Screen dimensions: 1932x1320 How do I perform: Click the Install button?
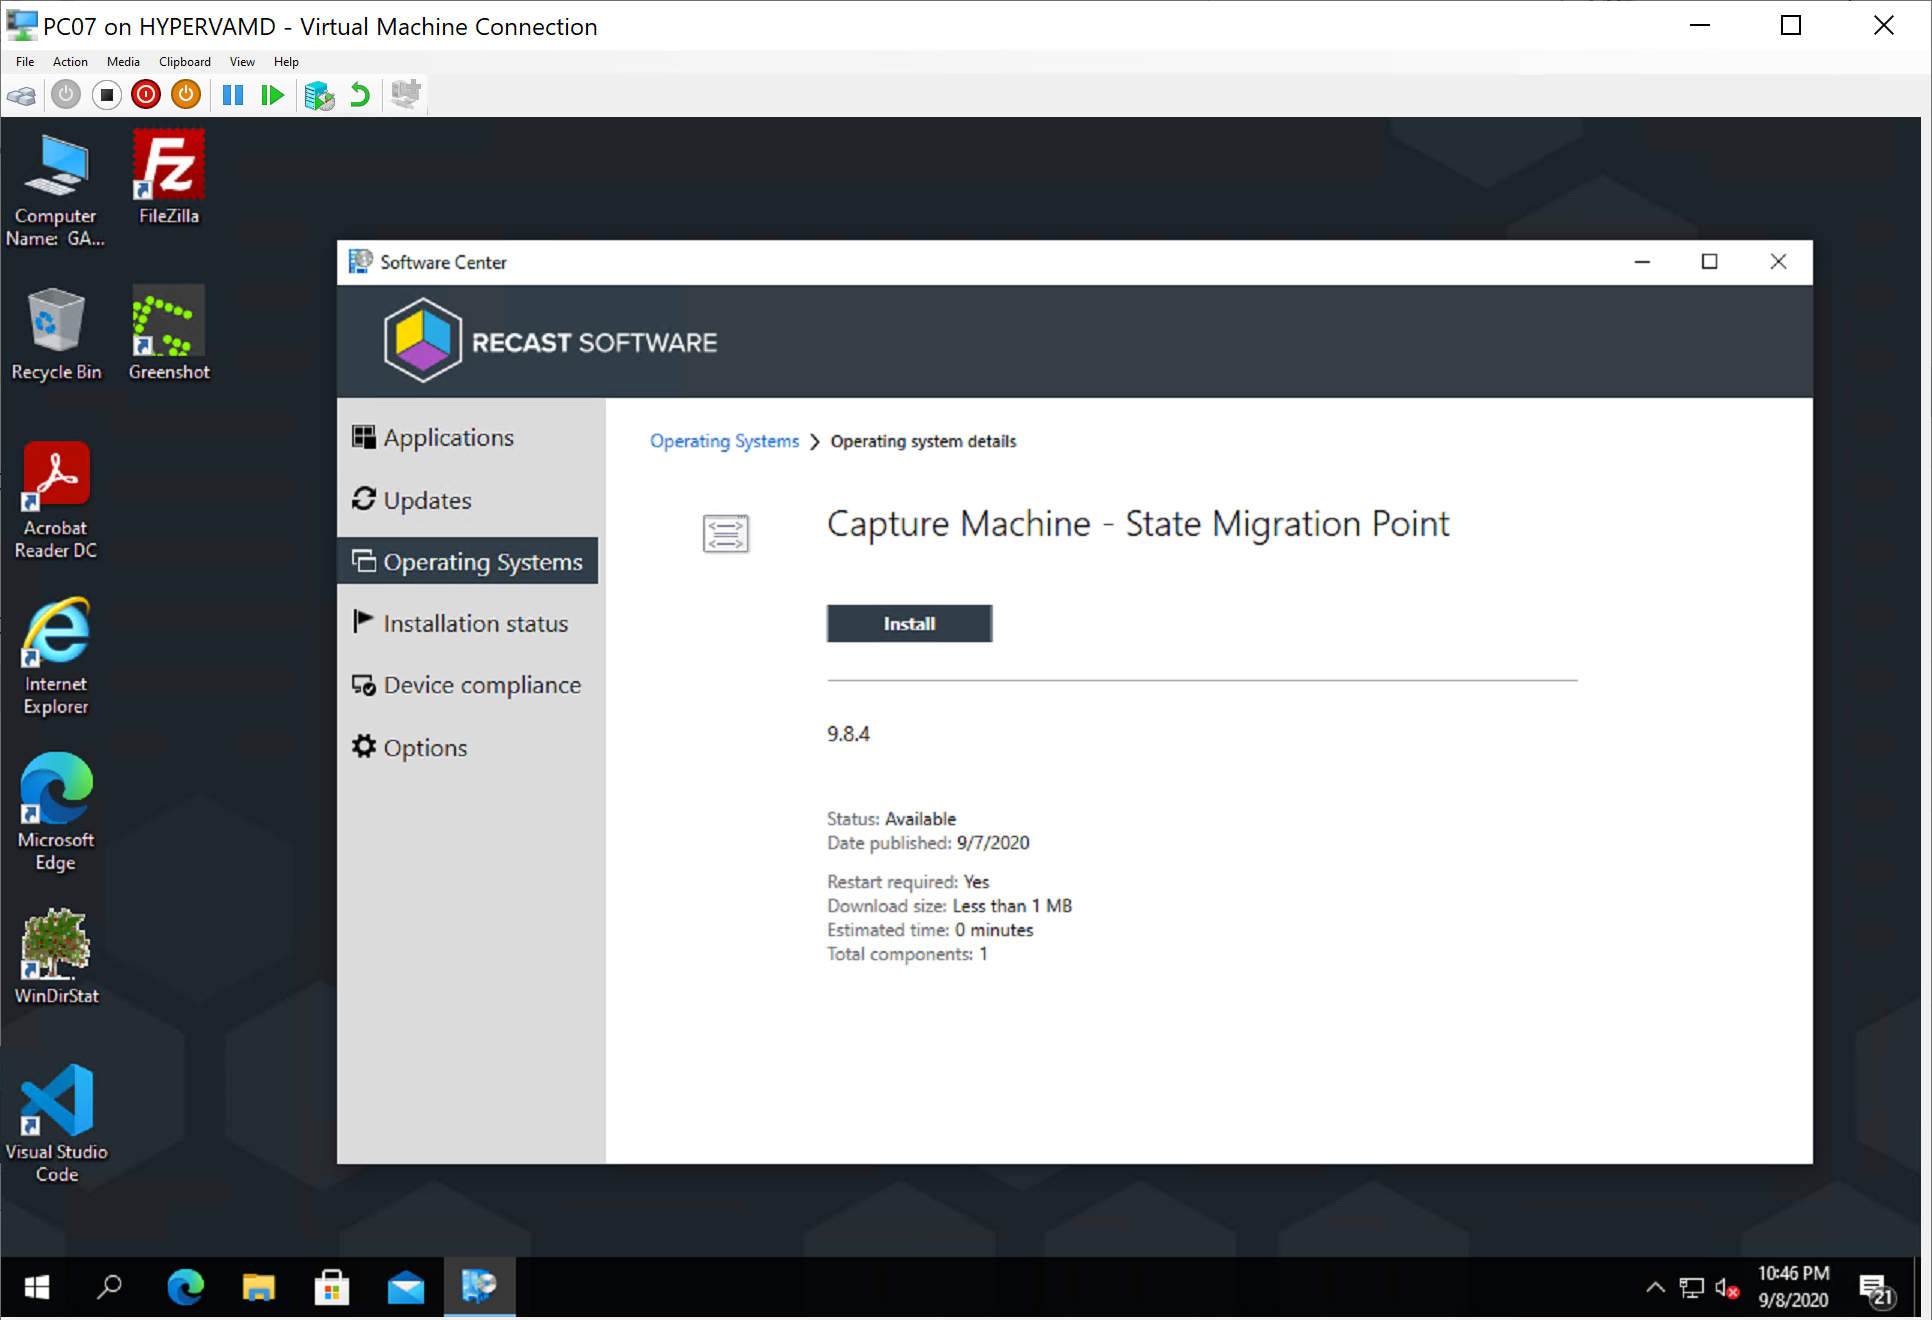(908, 623)
